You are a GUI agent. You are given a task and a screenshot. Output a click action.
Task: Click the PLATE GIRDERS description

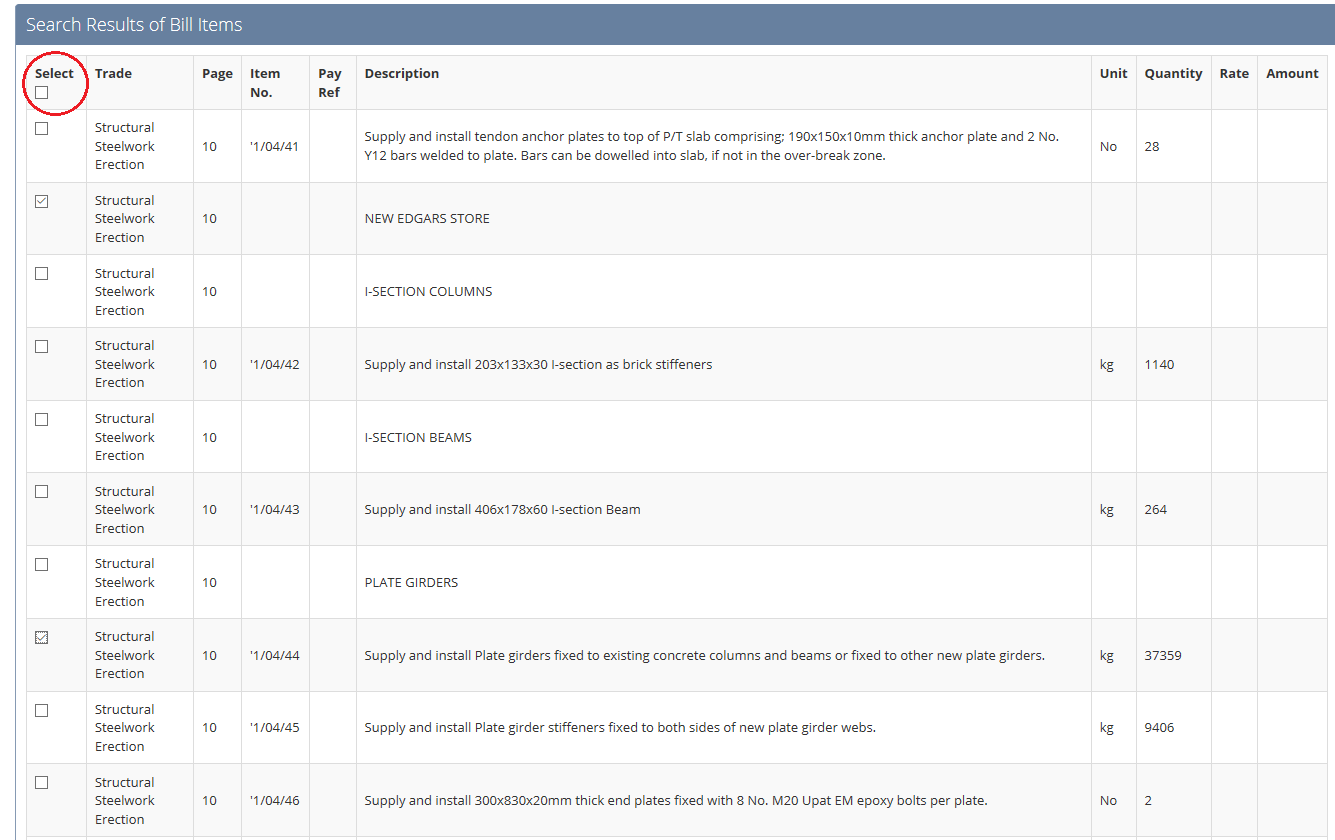(411, 582)
